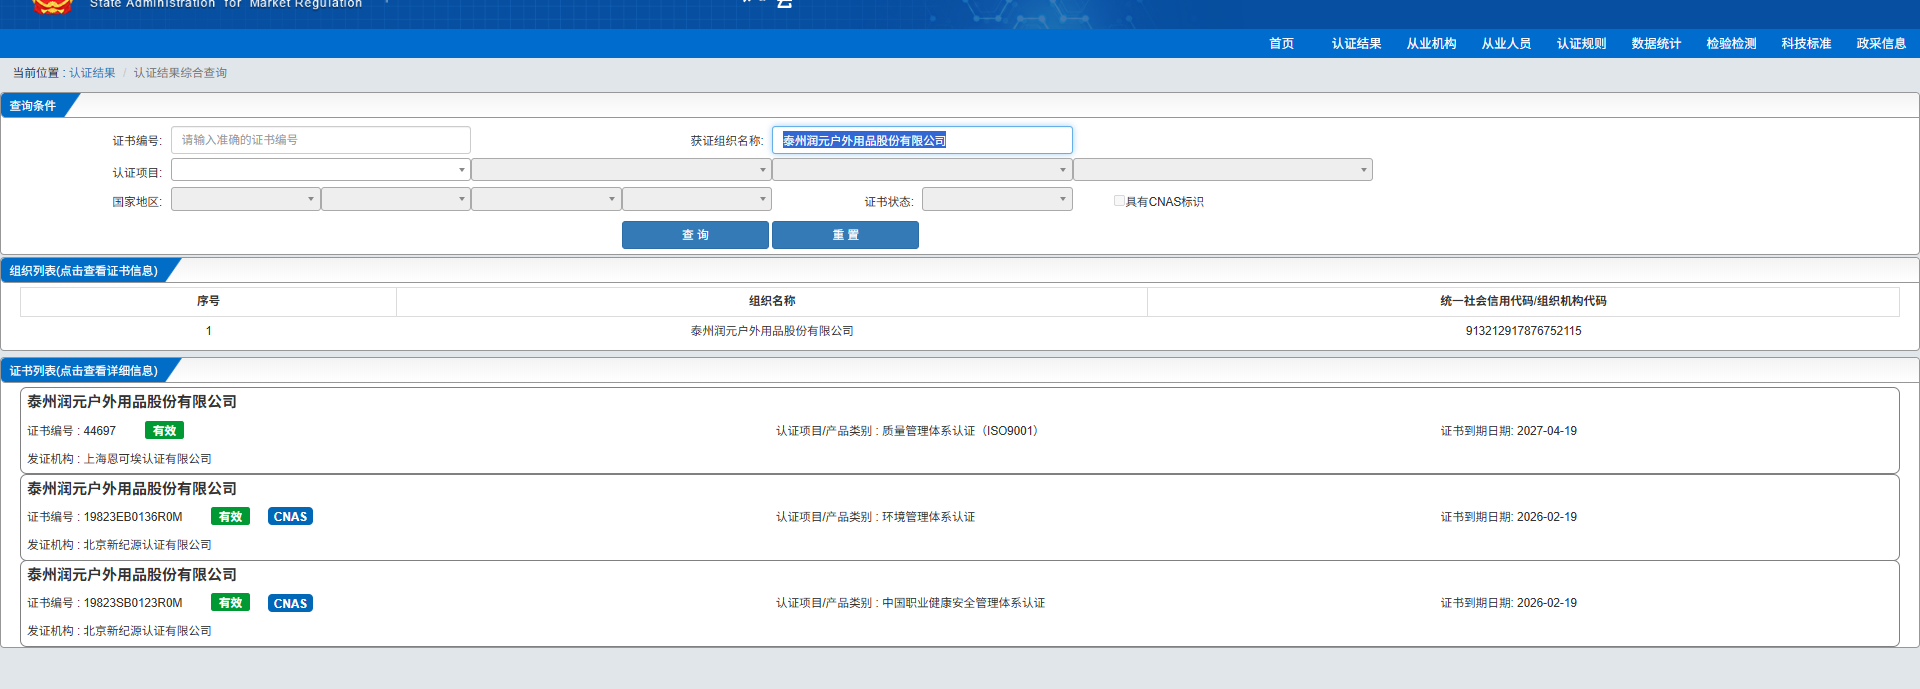The image size is (1920, 689).
Task: Click 质量管理体系认证 (ISO9001) text
Action: tap(963, 431)
